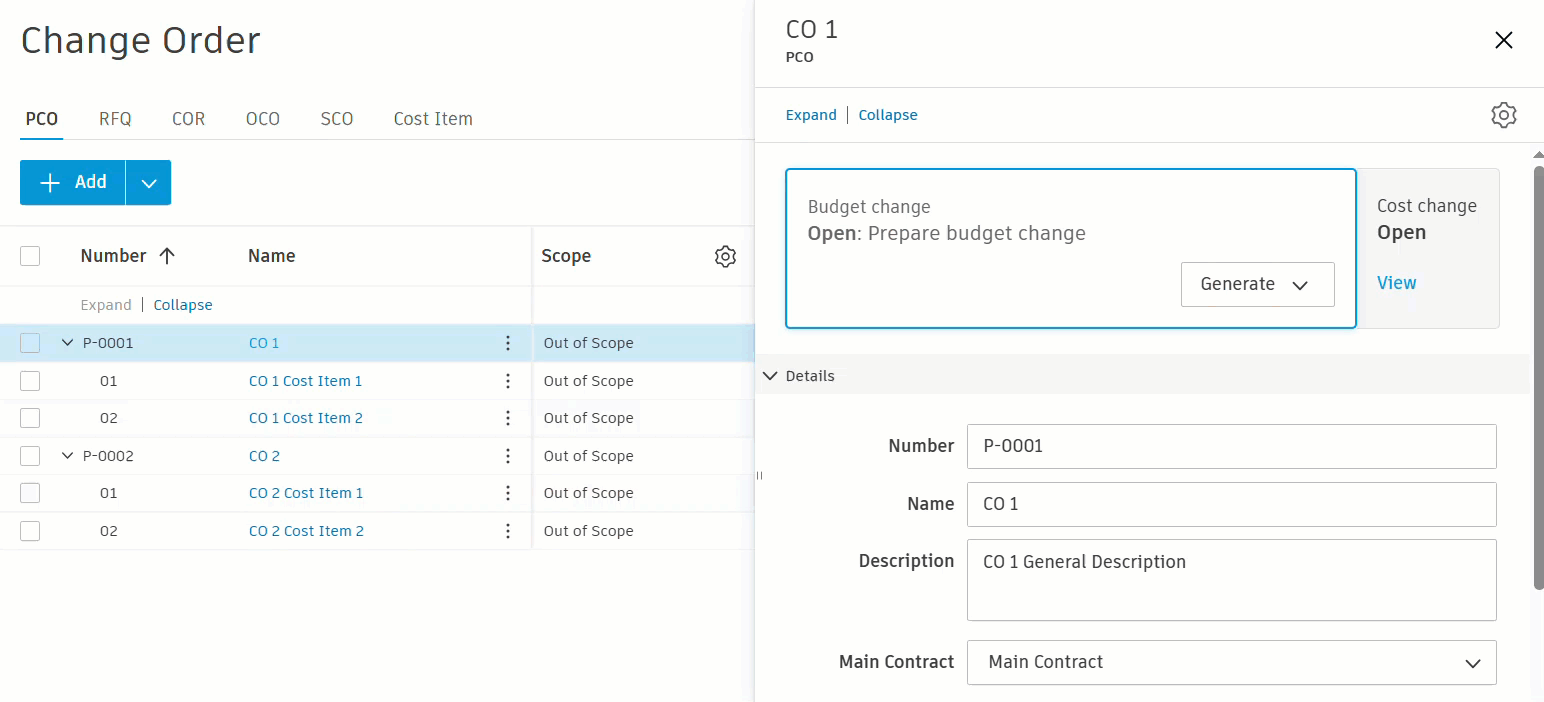Collapse the P-0001 tree row
This screenshot has height=702, width=1544.
68,343
